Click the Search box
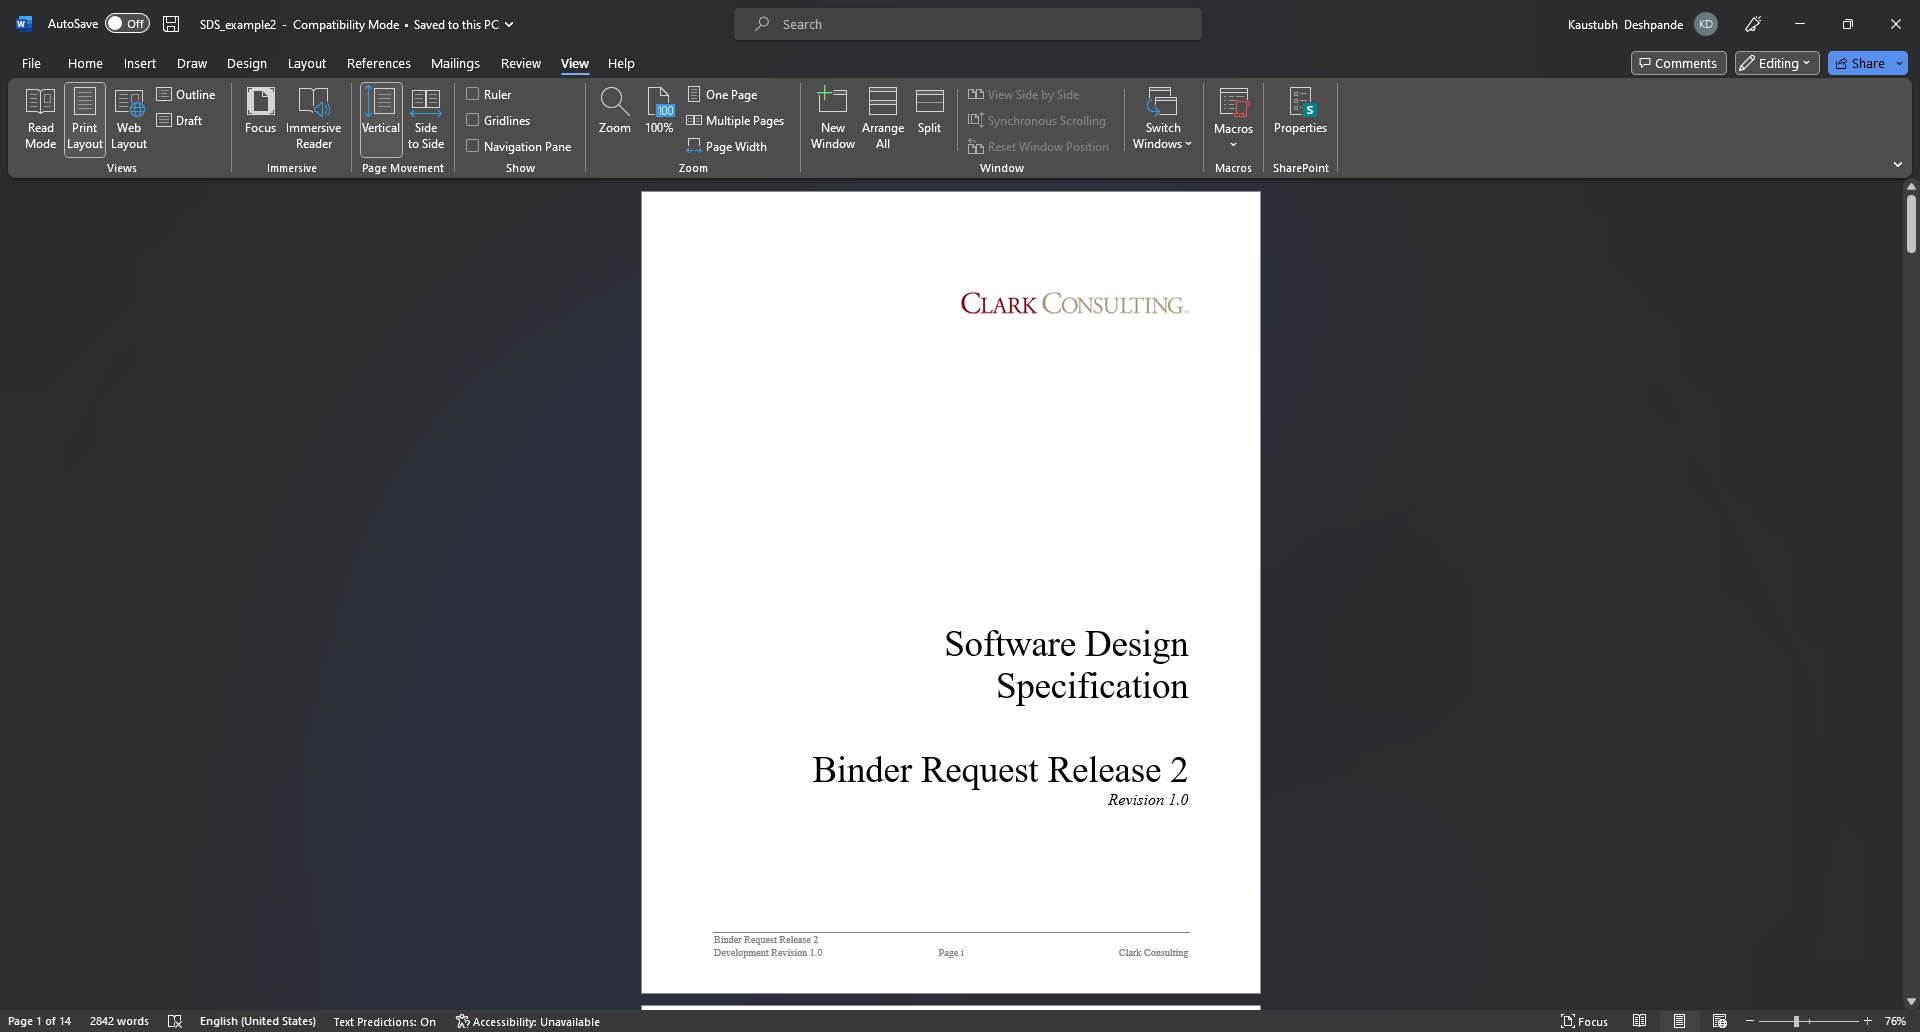The image size is (1920, 1032). [x=968, y=24]
